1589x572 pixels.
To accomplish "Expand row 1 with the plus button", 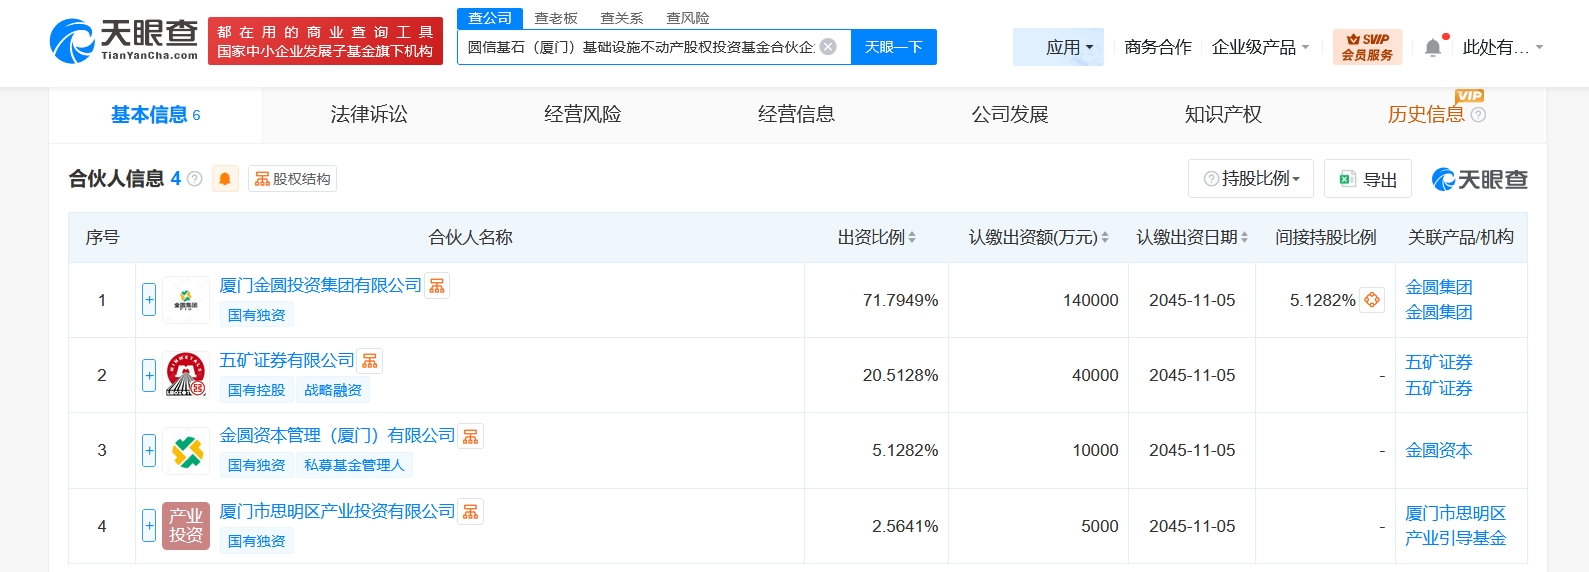I will click(149, 300).
